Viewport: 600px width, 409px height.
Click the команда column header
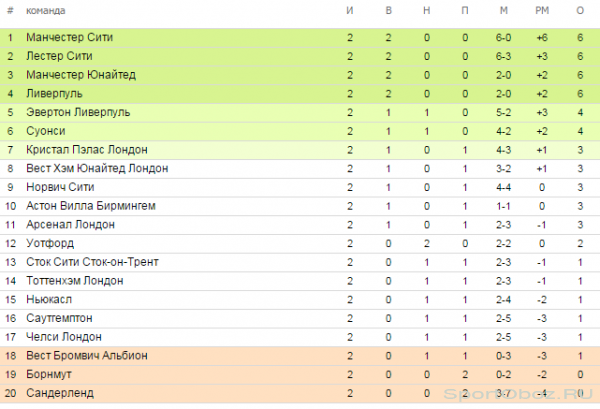pos(46,11)
